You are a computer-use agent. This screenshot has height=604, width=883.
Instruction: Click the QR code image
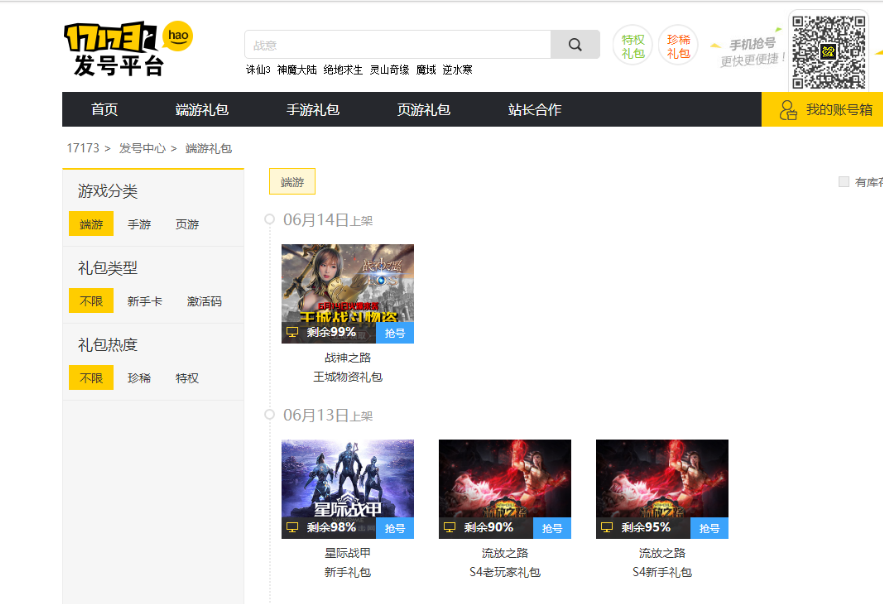pyautogui.click(x=828, y=52)
